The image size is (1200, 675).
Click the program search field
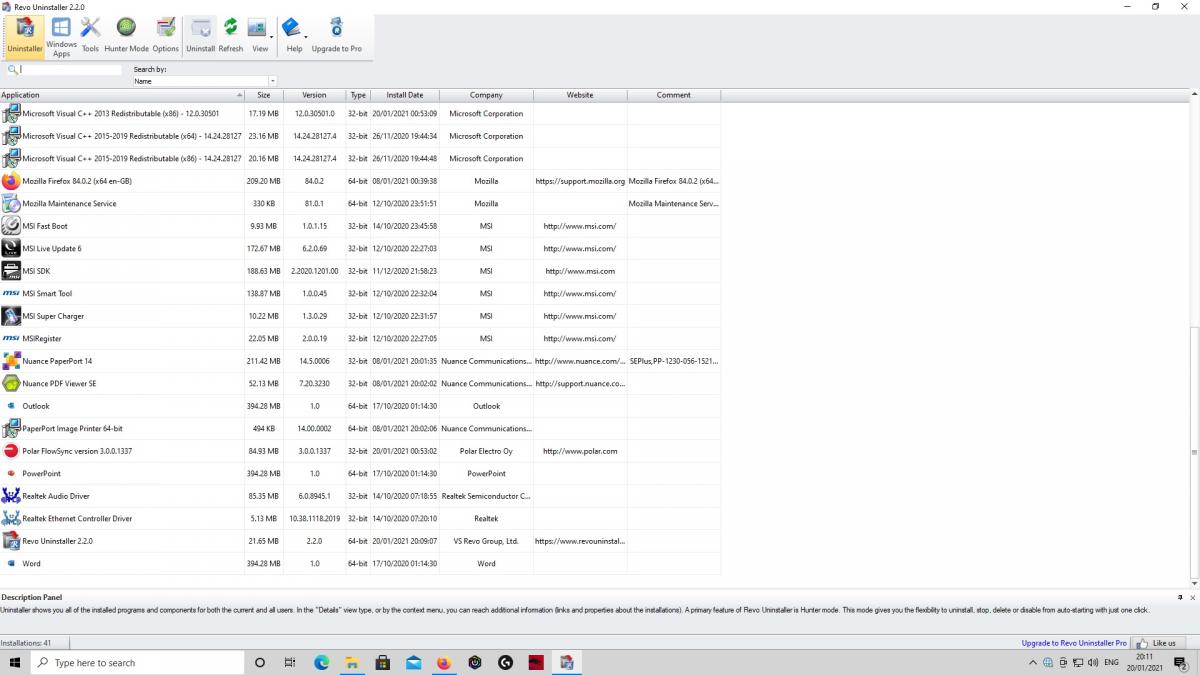click(x=70, y=70)
